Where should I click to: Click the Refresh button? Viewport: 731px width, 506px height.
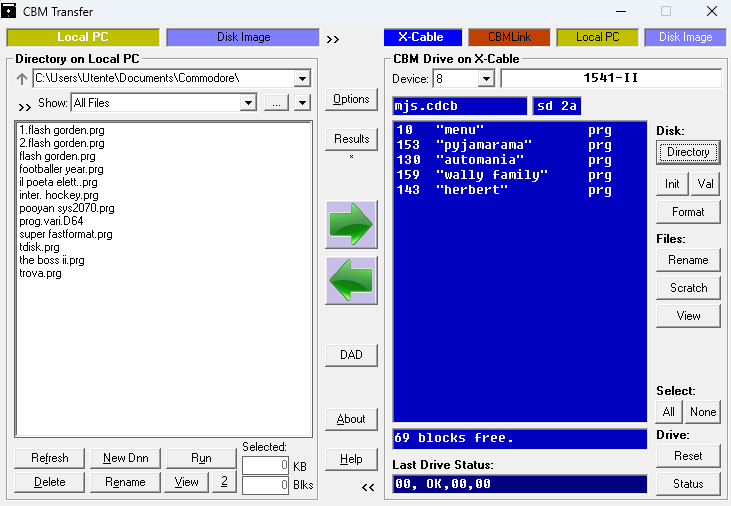click(49, 458)
